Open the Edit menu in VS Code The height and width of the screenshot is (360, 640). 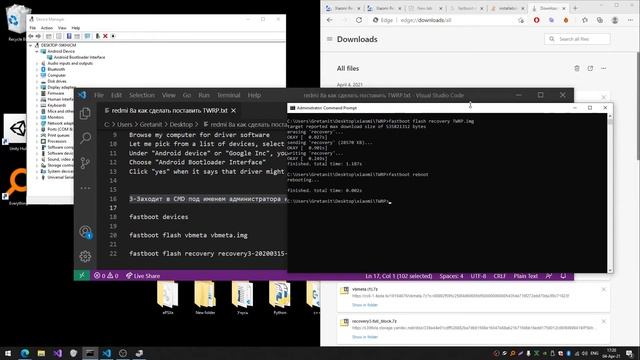click(116, 95)
